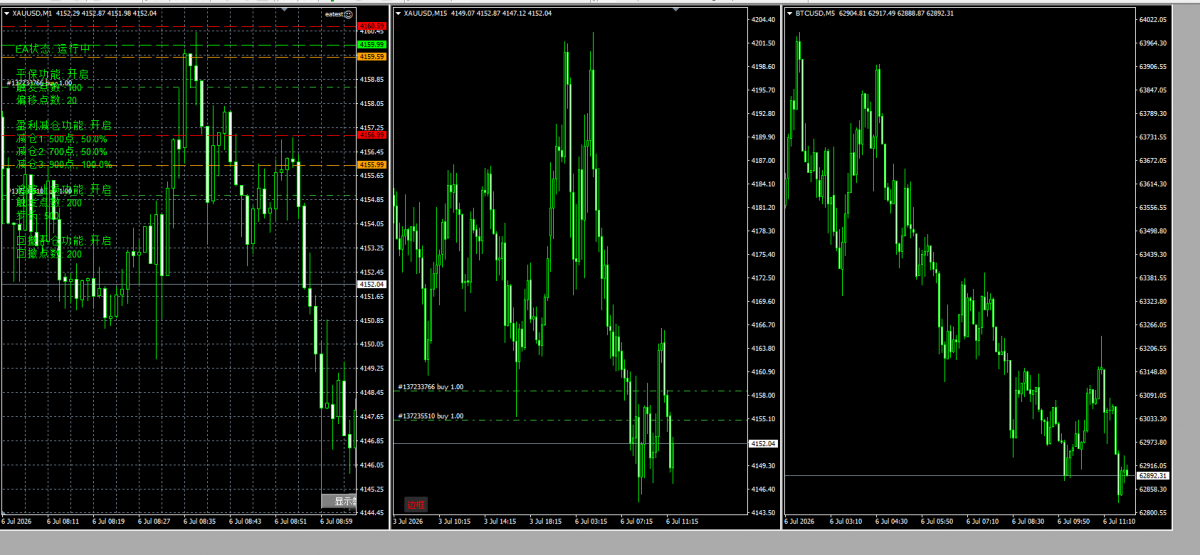This screenshot has width=1200, height=555.
Task: Click the 减仓3: 900点, 100.0% line
Action: [x=65, y=164]
